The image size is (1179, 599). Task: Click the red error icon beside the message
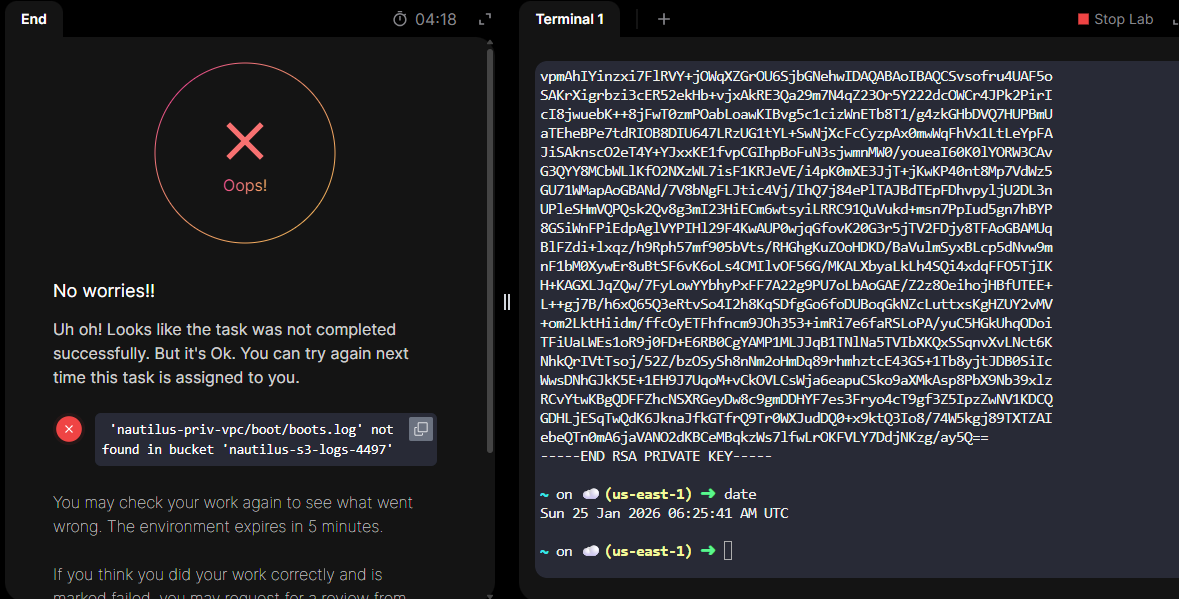pyautogui.click(x=68, y=429)
